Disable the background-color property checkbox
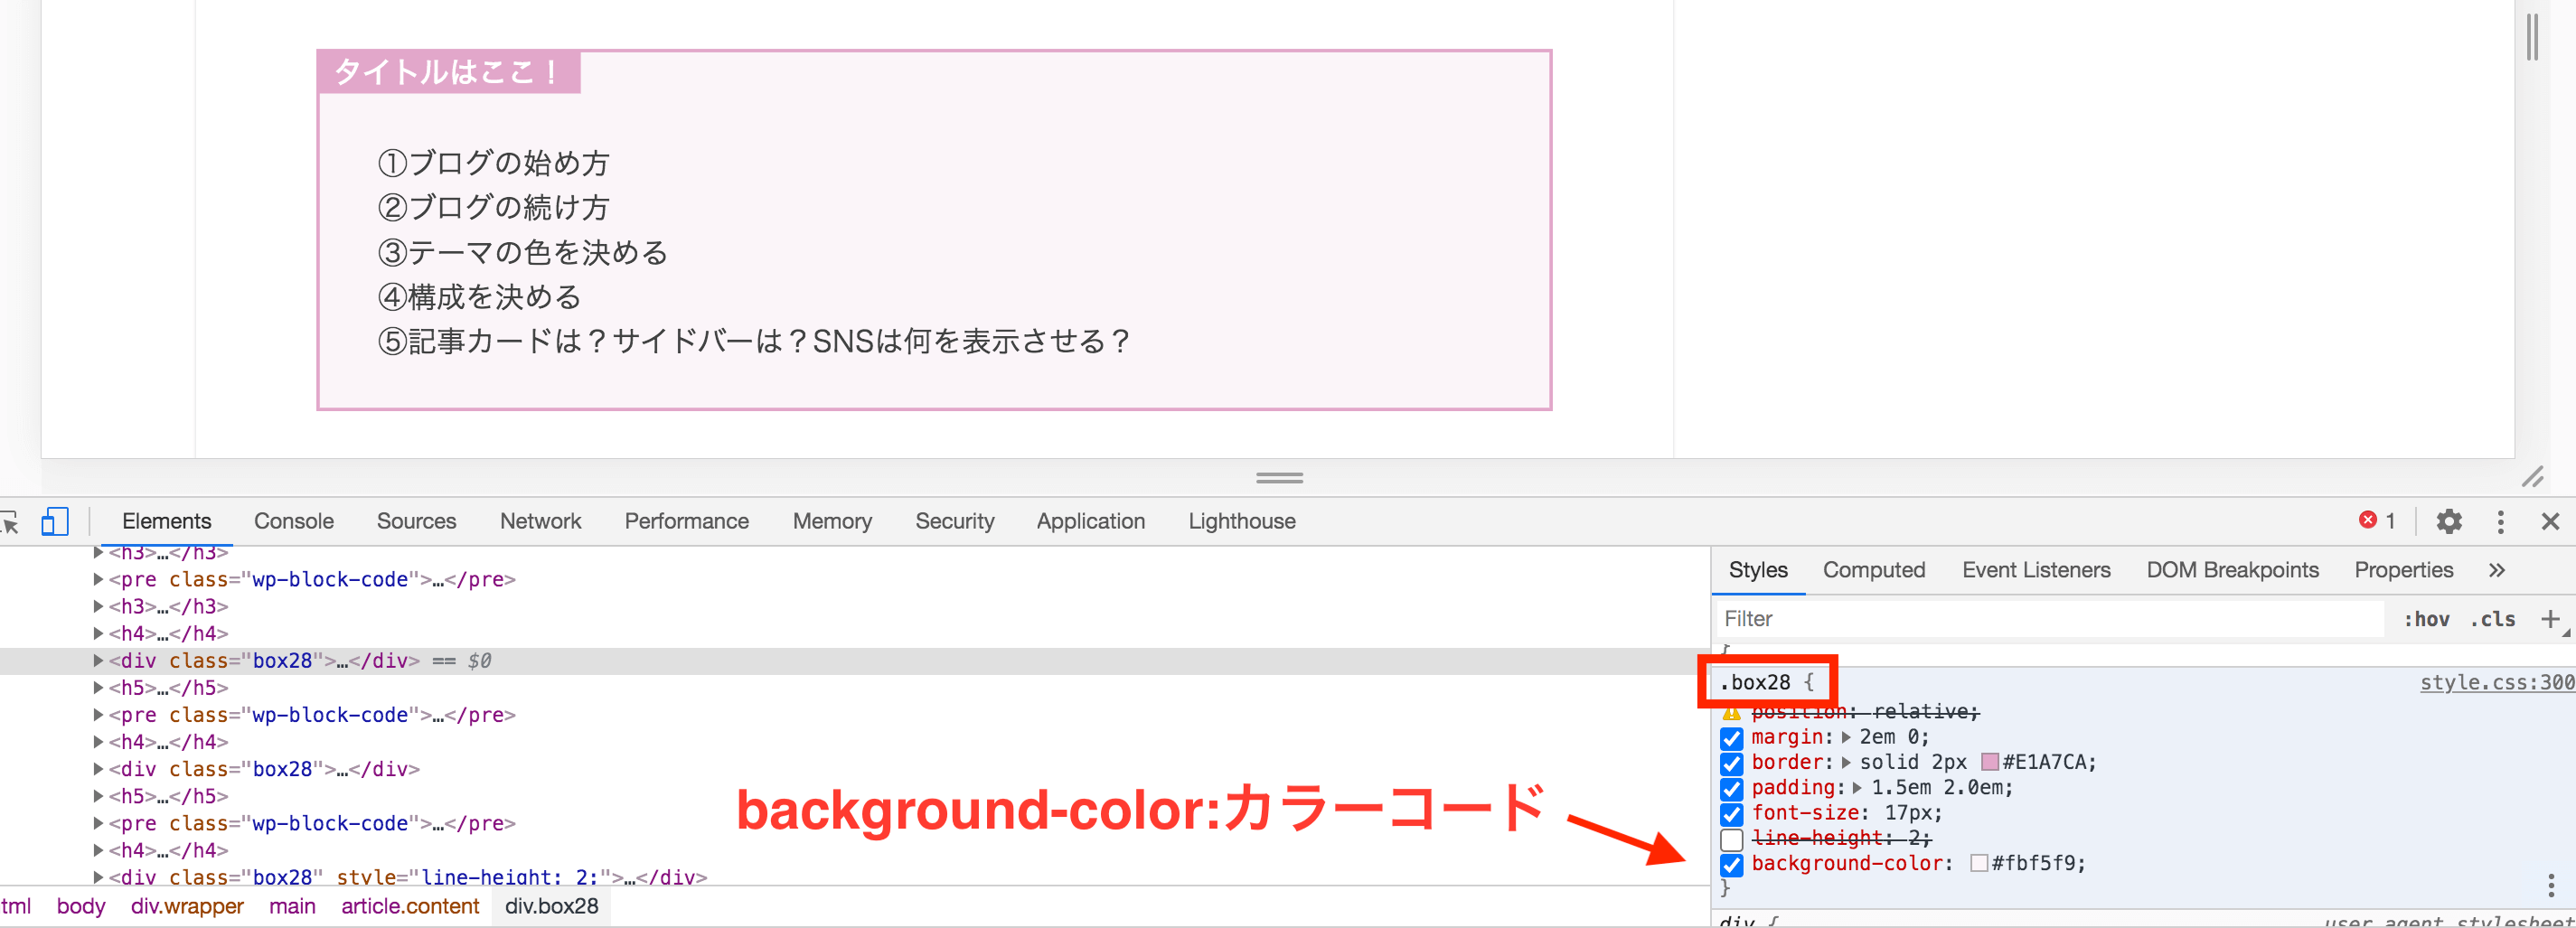This screenshot has height=928, width=2576. [1732, 864]
